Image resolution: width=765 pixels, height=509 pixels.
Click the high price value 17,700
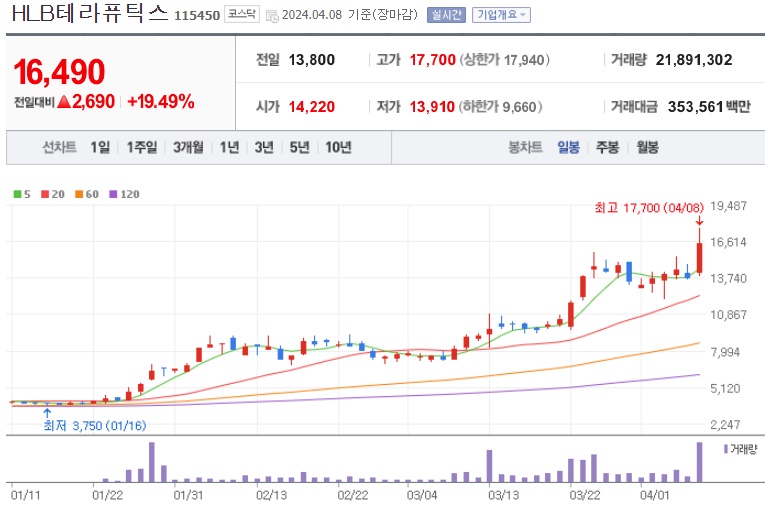coord(432,60)
